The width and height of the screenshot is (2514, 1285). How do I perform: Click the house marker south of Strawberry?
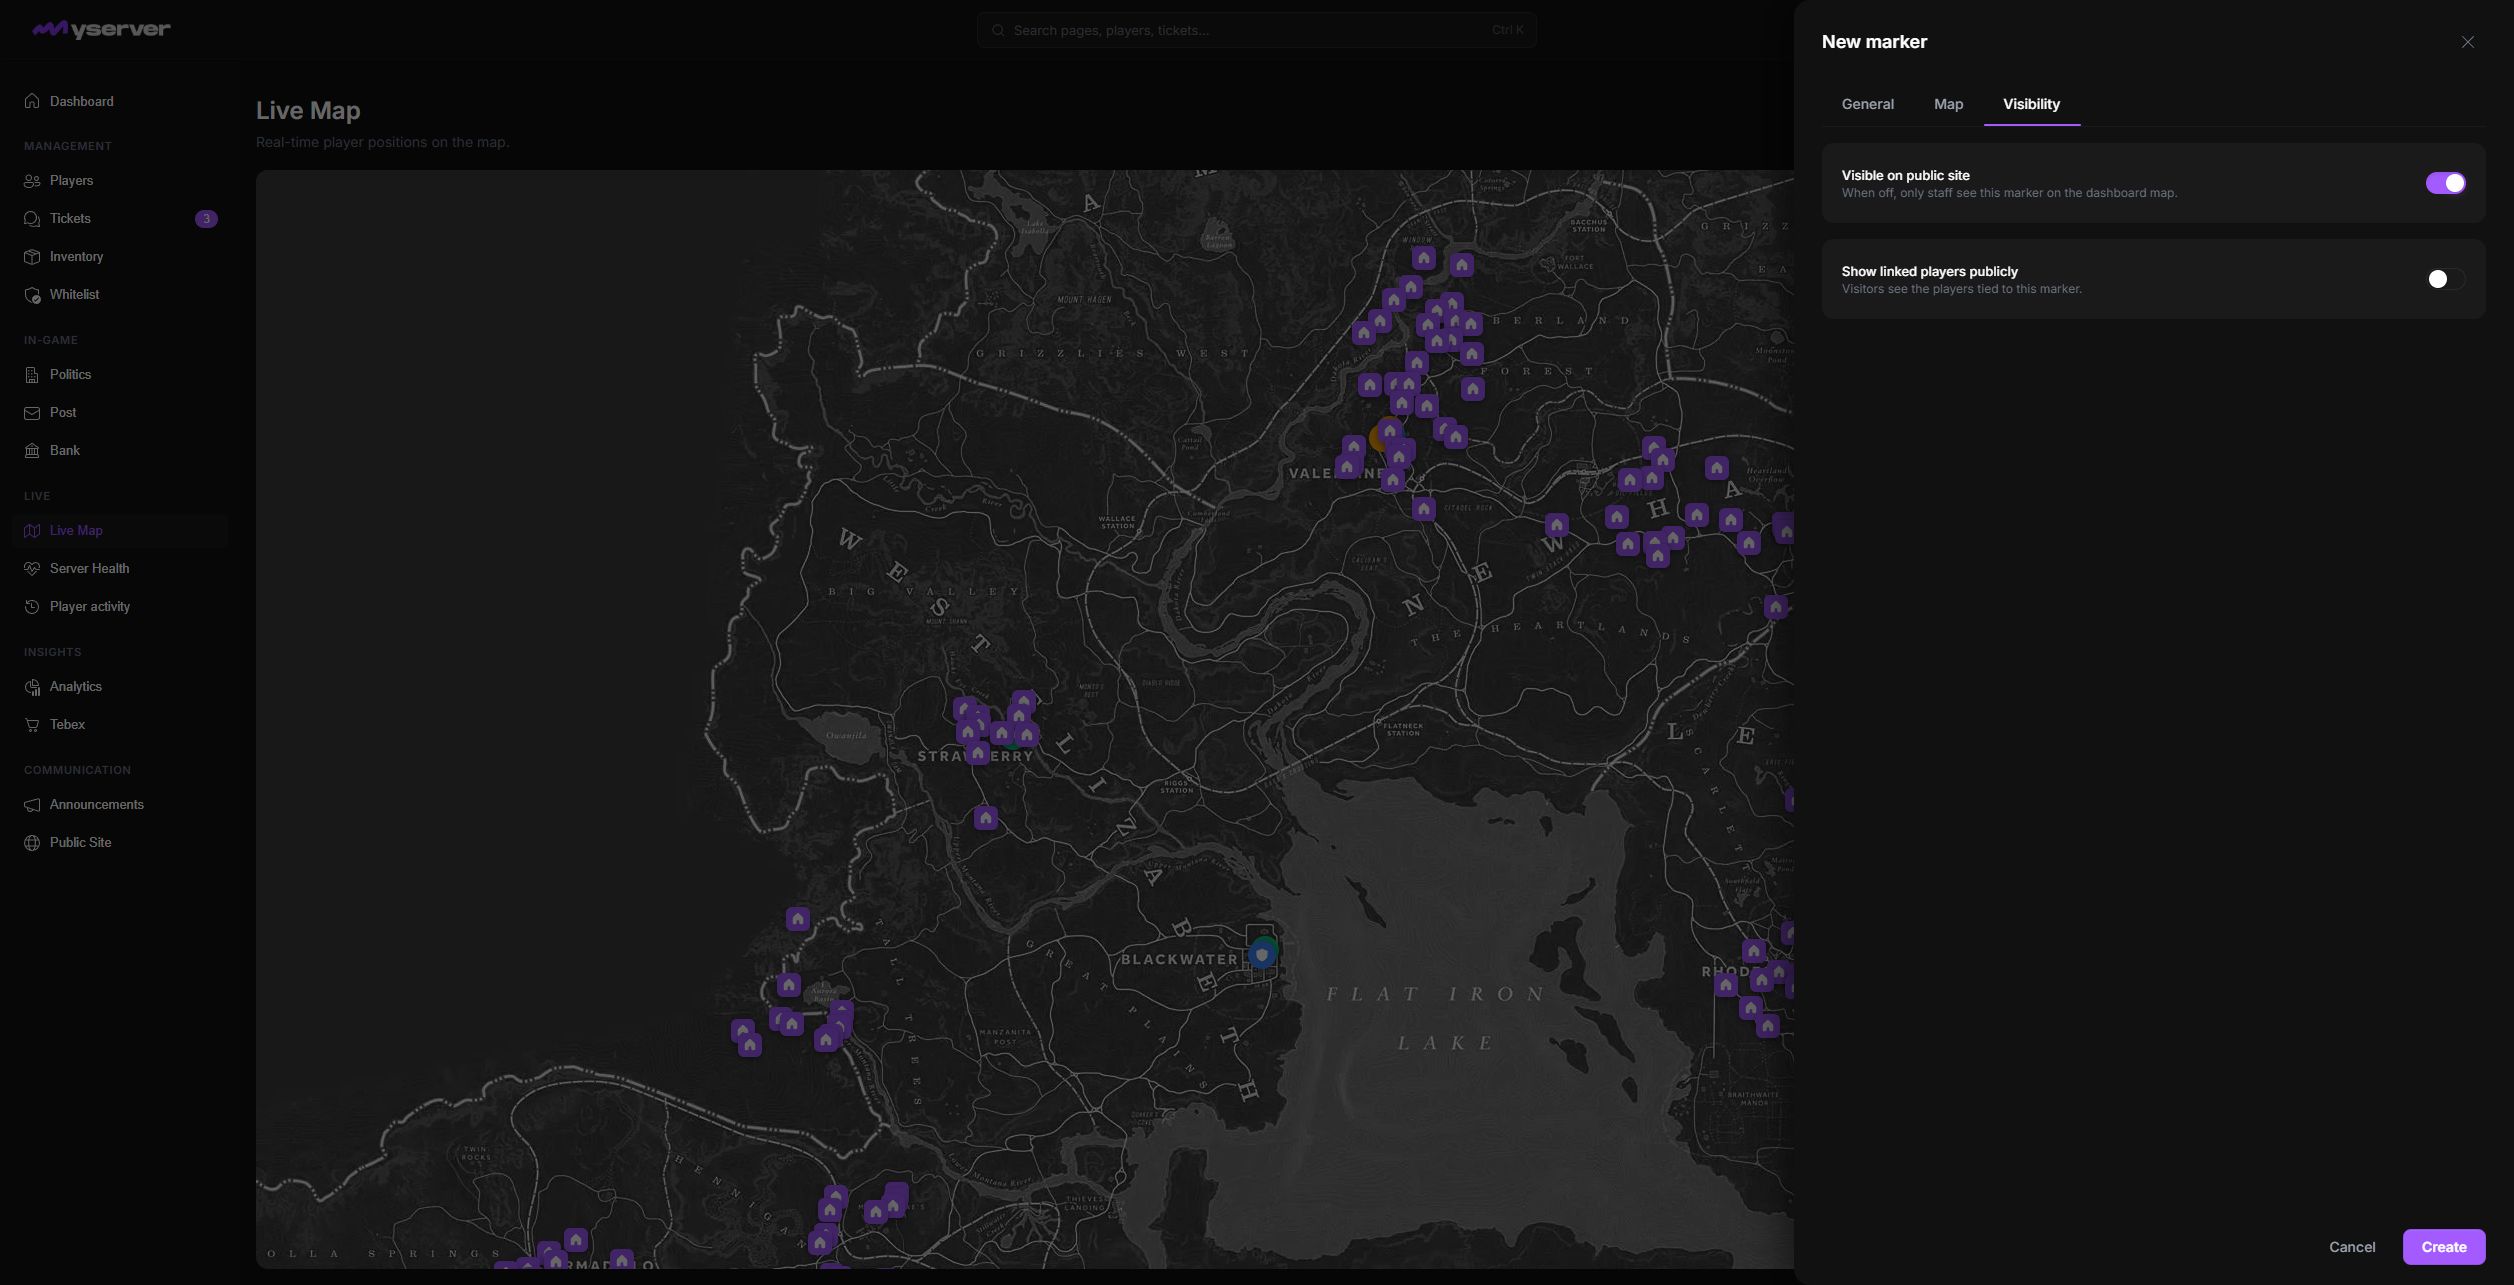pos(986,818)
